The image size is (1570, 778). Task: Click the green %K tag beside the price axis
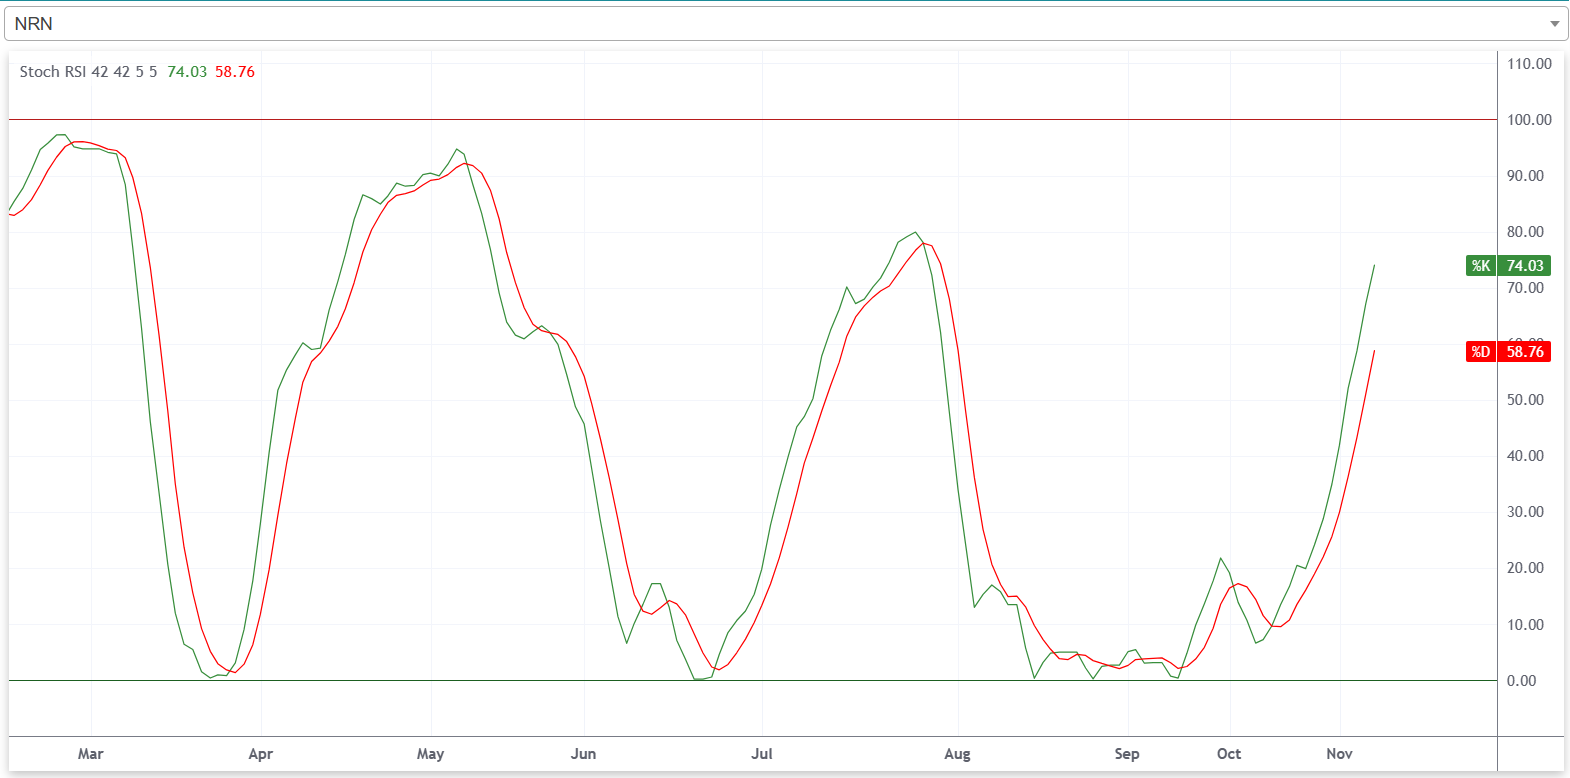click(1480, 266)
